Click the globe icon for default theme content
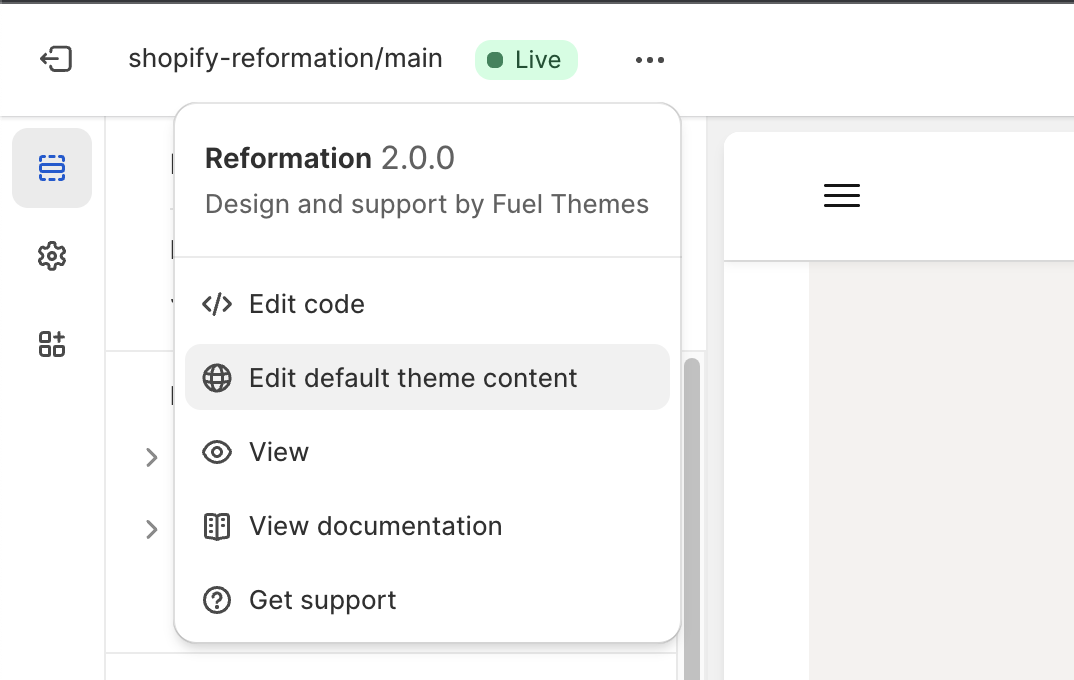 [x=216, y=378]
